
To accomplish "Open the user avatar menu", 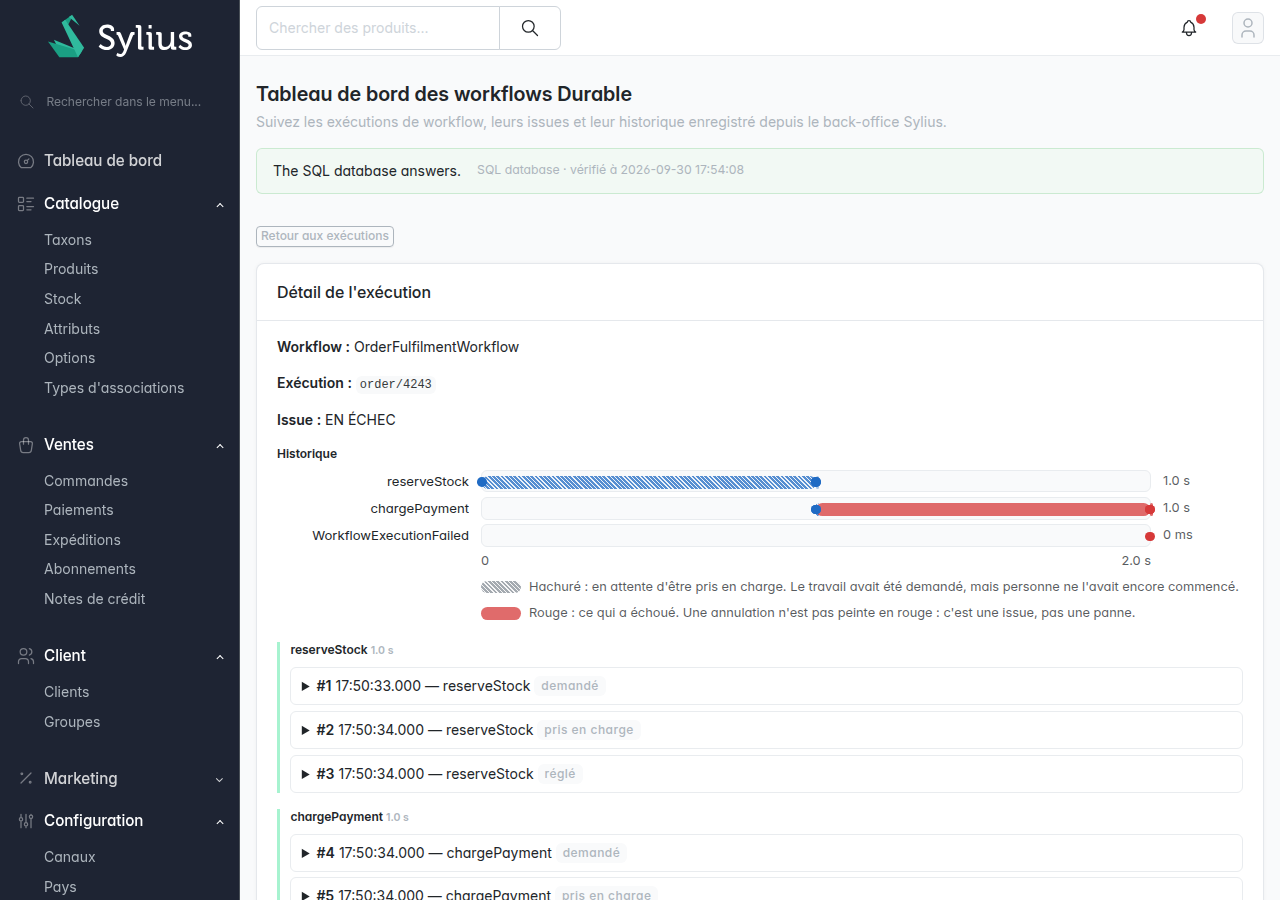I will (1248, 28).
